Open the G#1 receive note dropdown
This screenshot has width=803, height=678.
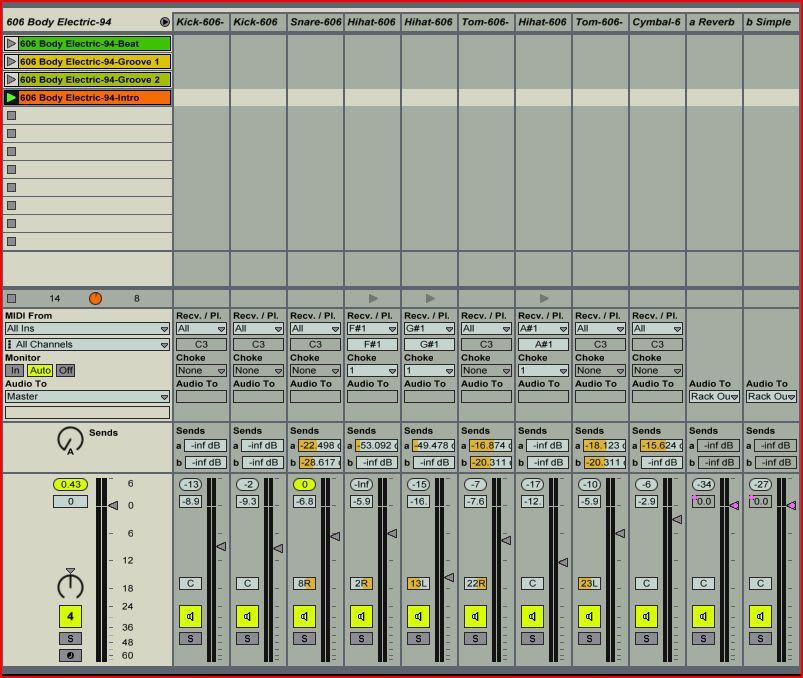429,329
